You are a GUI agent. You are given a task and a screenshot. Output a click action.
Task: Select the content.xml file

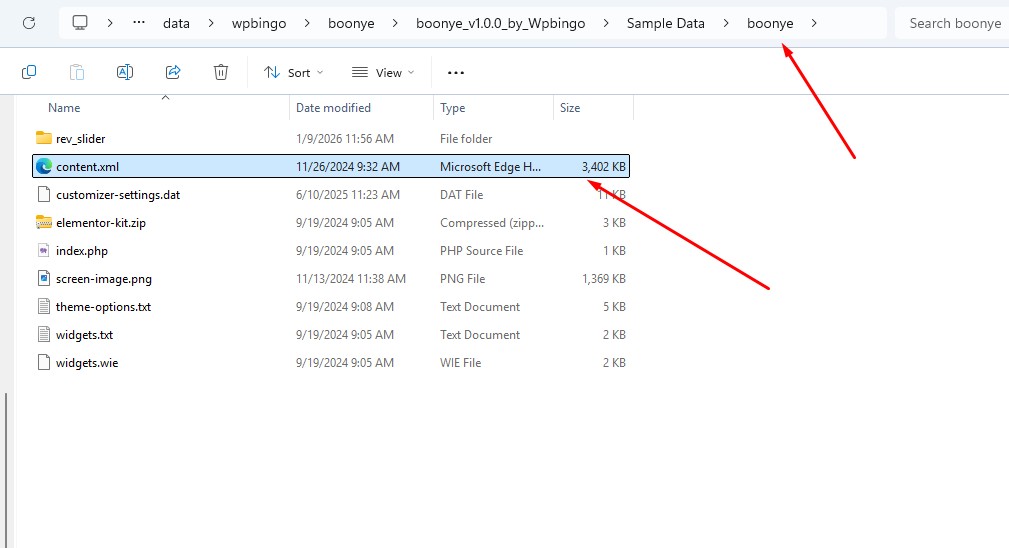pos(87,167)
